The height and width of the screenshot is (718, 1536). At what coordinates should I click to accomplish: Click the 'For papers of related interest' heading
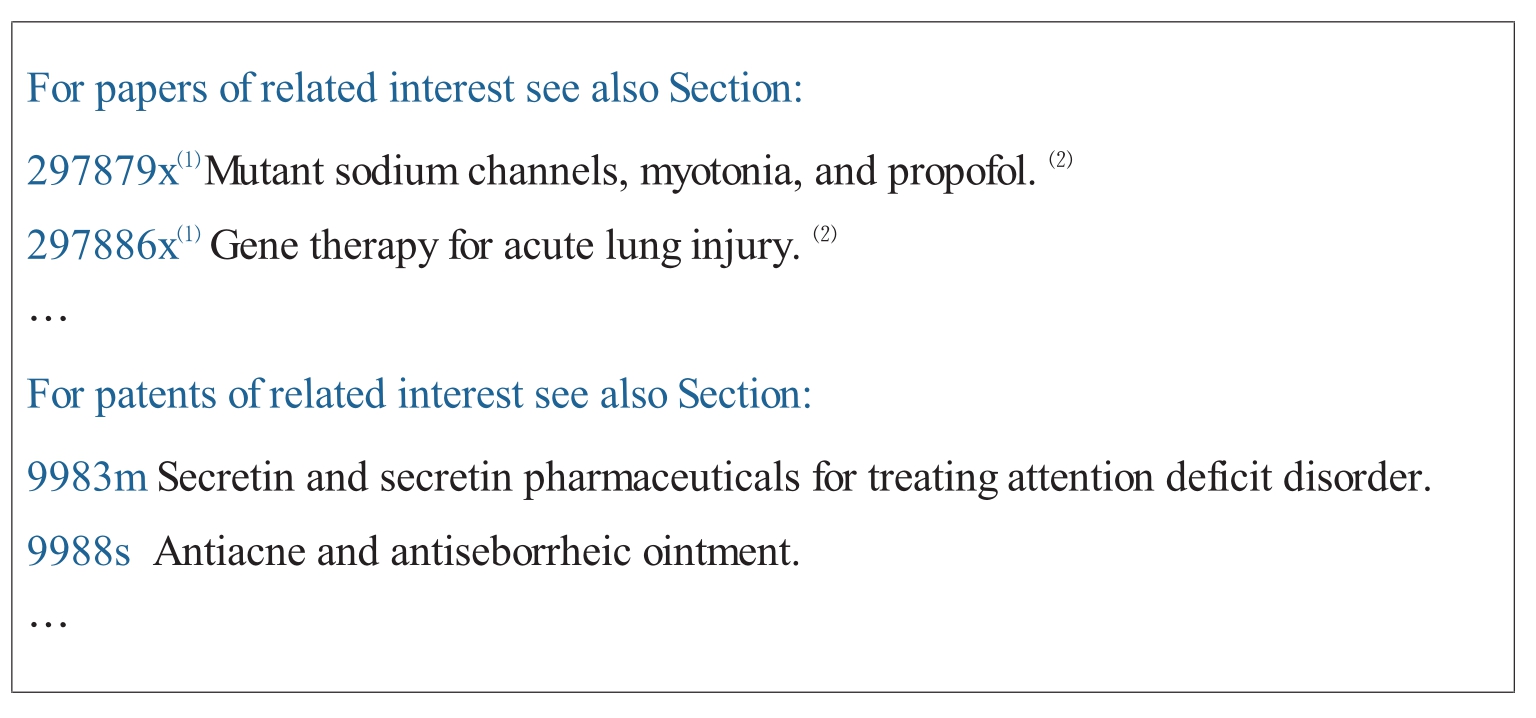coord(414,89)
